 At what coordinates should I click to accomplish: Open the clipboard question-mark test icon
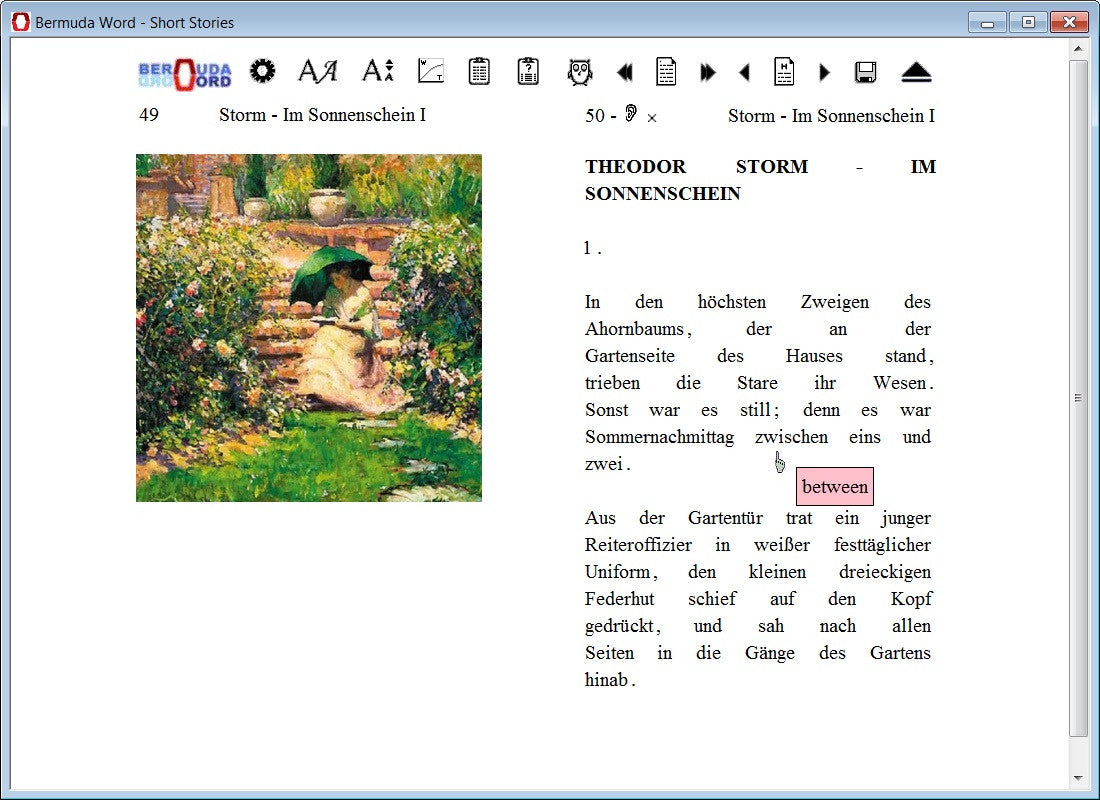click(x=528, y=71)
